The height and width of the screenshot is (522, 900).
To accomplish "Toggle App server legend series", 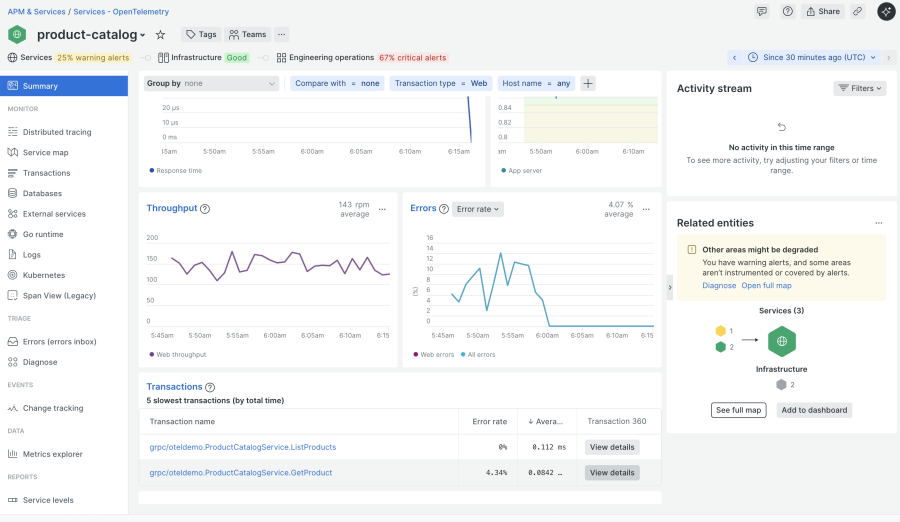I will click(x=521, y=171).
